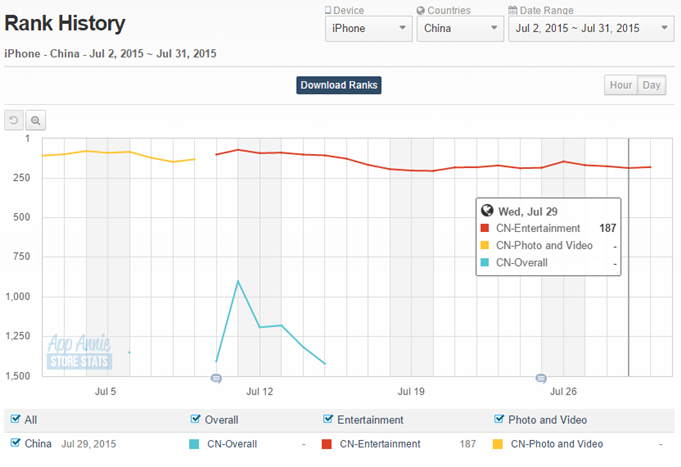Click the Download Ranks button
This screenshot has height=467, width=681.
point(339,85)
